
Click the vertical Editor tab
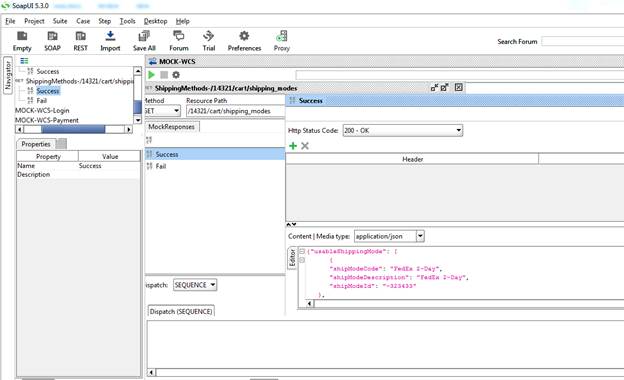click(292, 258)
